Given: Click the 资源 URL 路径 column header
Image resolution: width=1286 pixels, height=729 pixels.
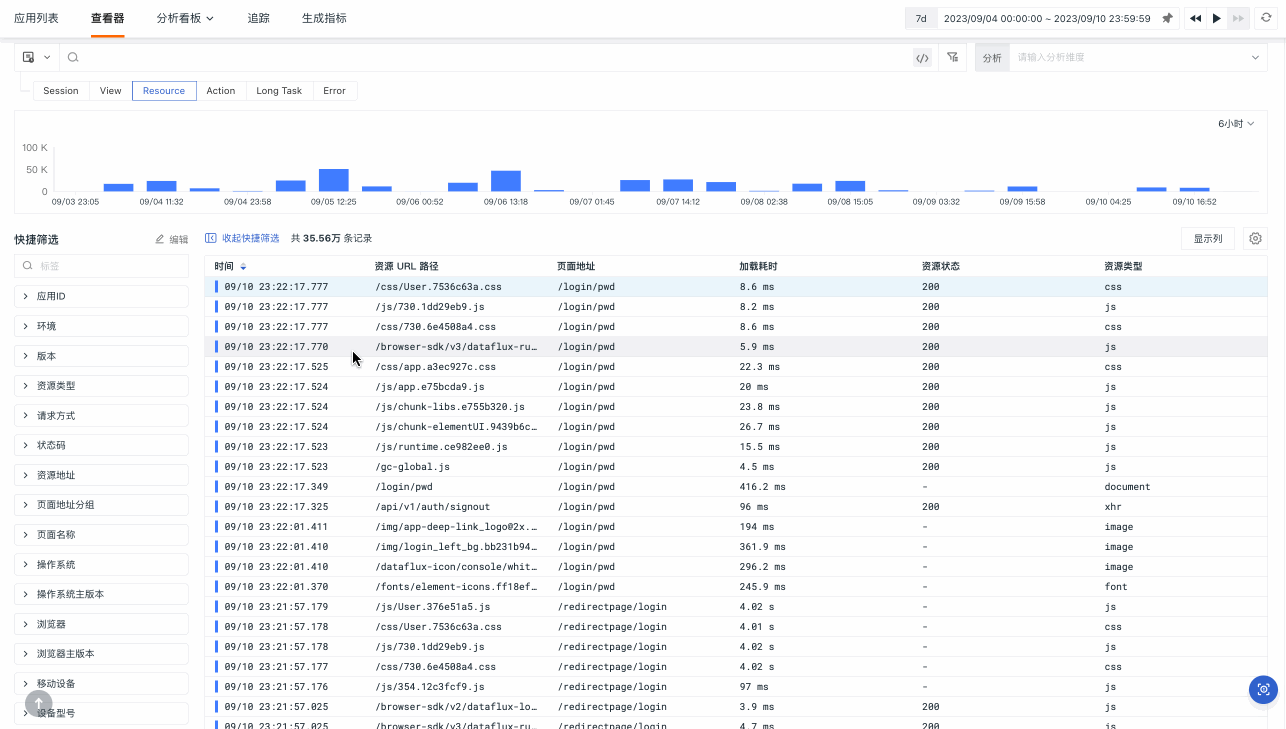Looking at the screenshot, I should pyautogui.click(x=406, y=267).
